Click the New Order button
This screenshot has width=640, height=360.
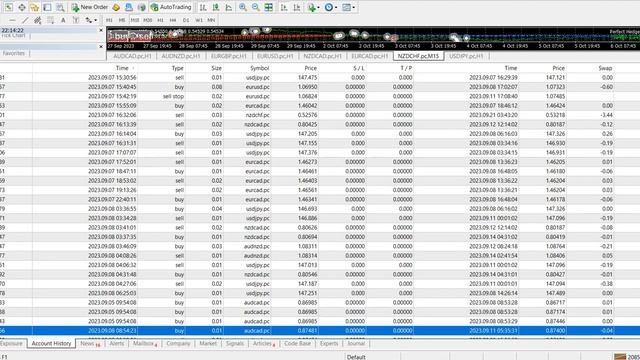pos(90,7)
